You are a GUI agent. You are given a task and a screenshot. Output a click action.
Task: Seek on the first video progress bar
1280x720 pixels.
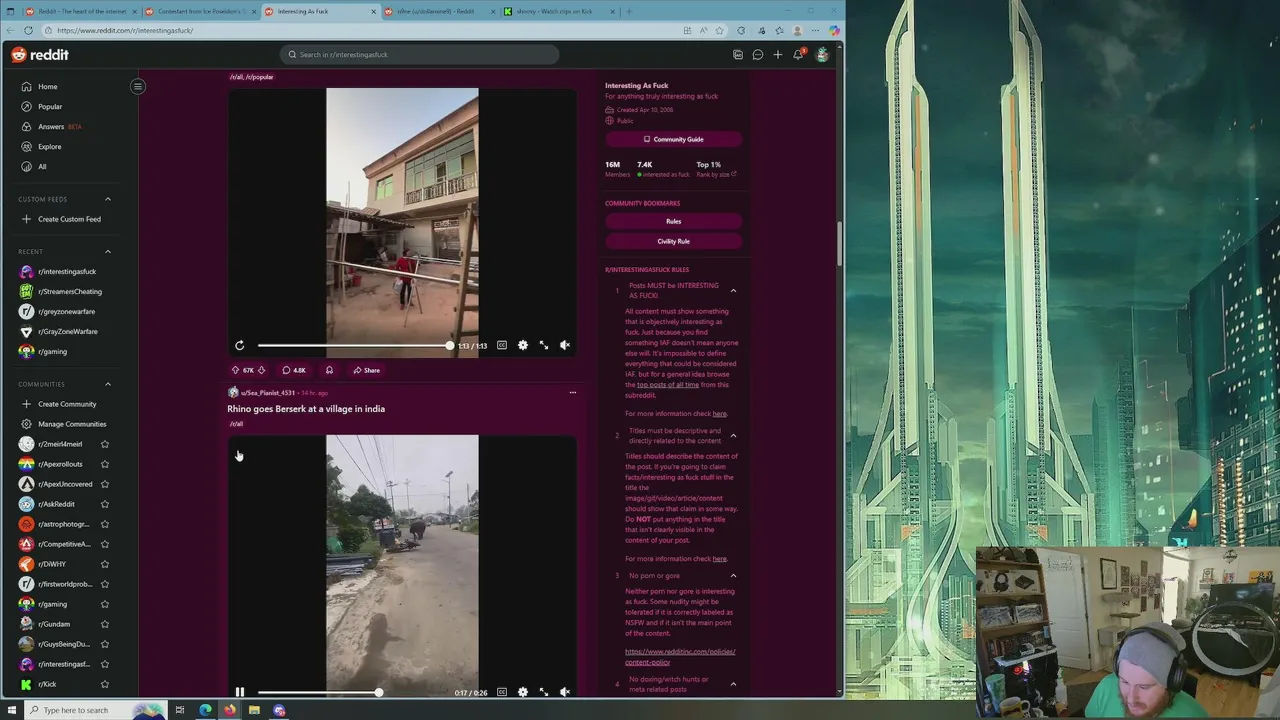(354, 345)
